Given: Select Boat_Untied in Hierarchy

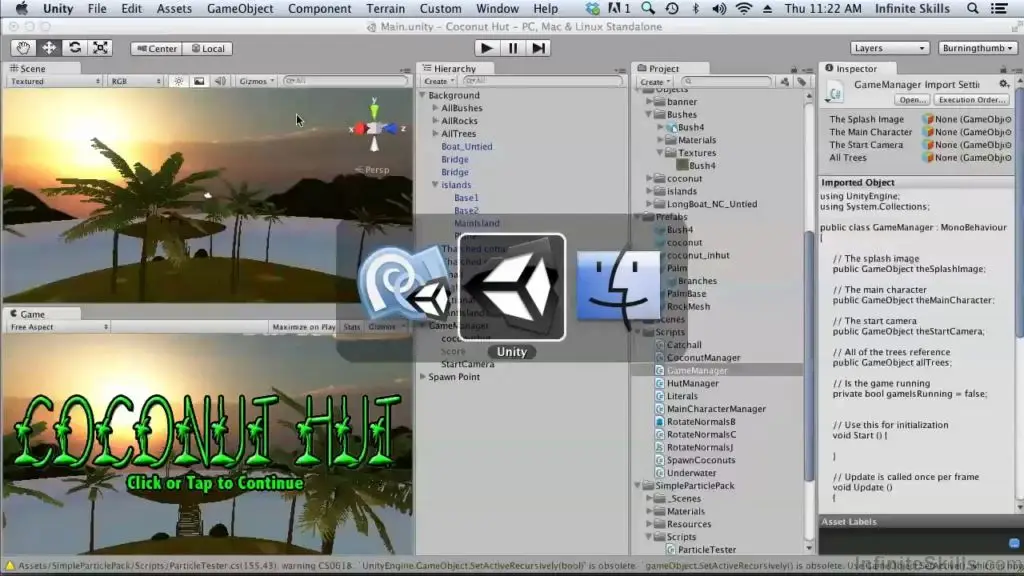Looking at the screenshot, I should pos(466,146).
